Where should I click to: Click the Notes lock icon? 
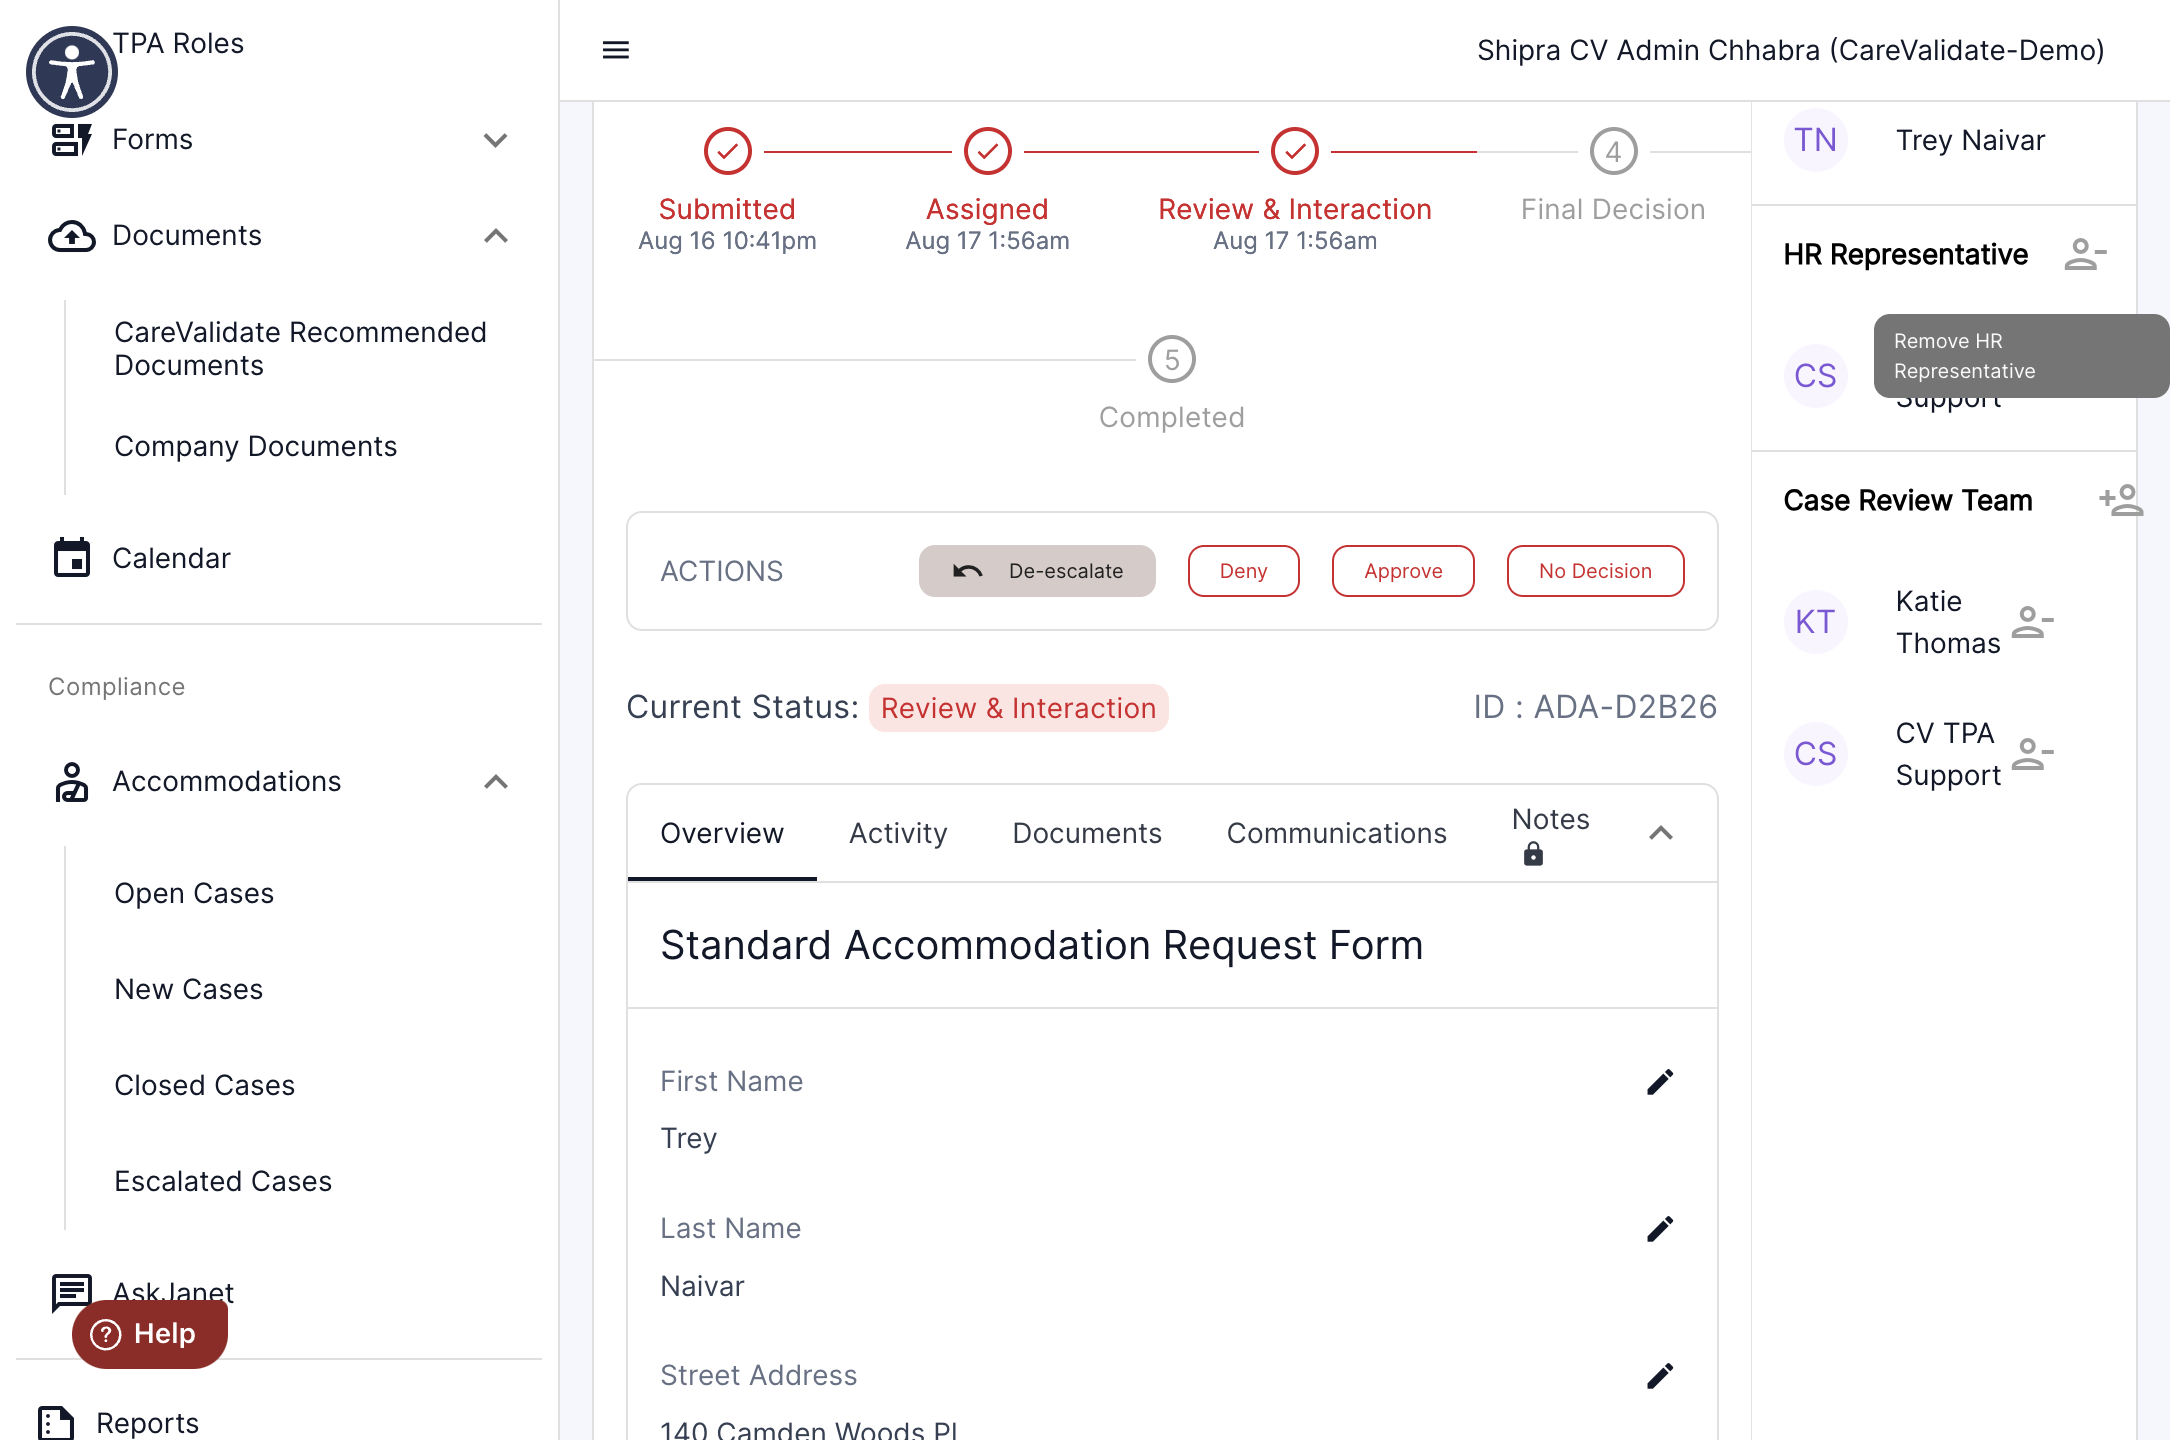pyautogui.click(x=1533, y=854)
